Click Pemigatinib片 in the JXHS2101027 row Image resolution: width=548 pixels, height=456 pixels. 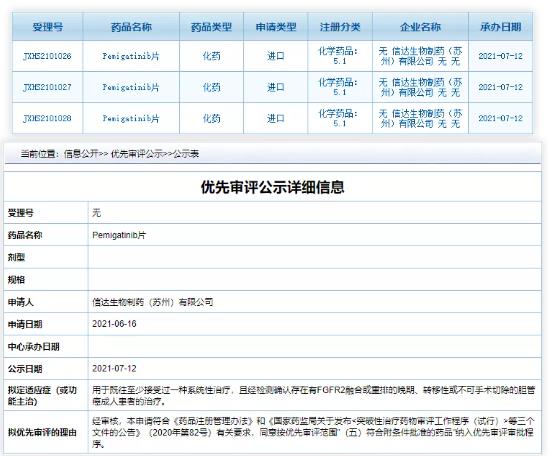[131, 87]
